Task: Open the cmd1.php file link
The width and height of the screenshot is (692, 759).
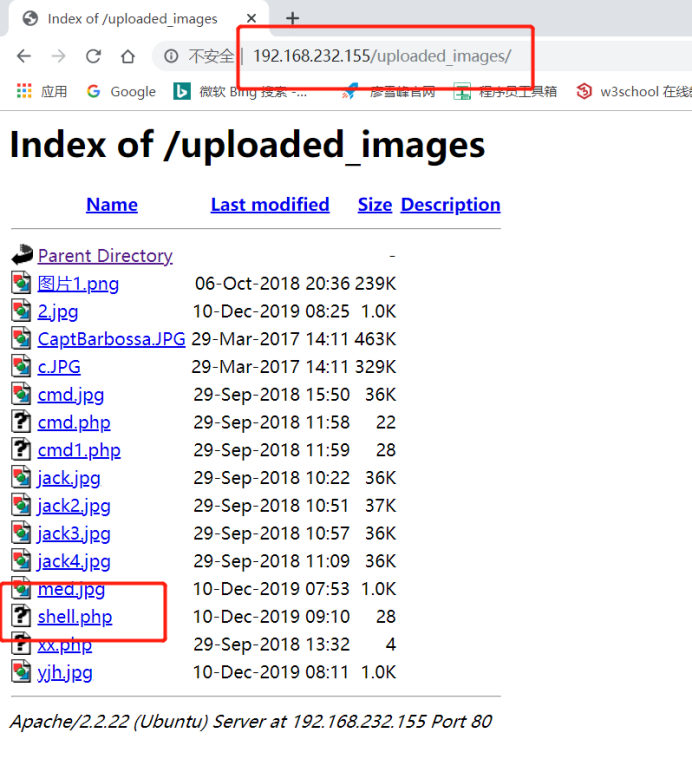Action: point(79,450)
